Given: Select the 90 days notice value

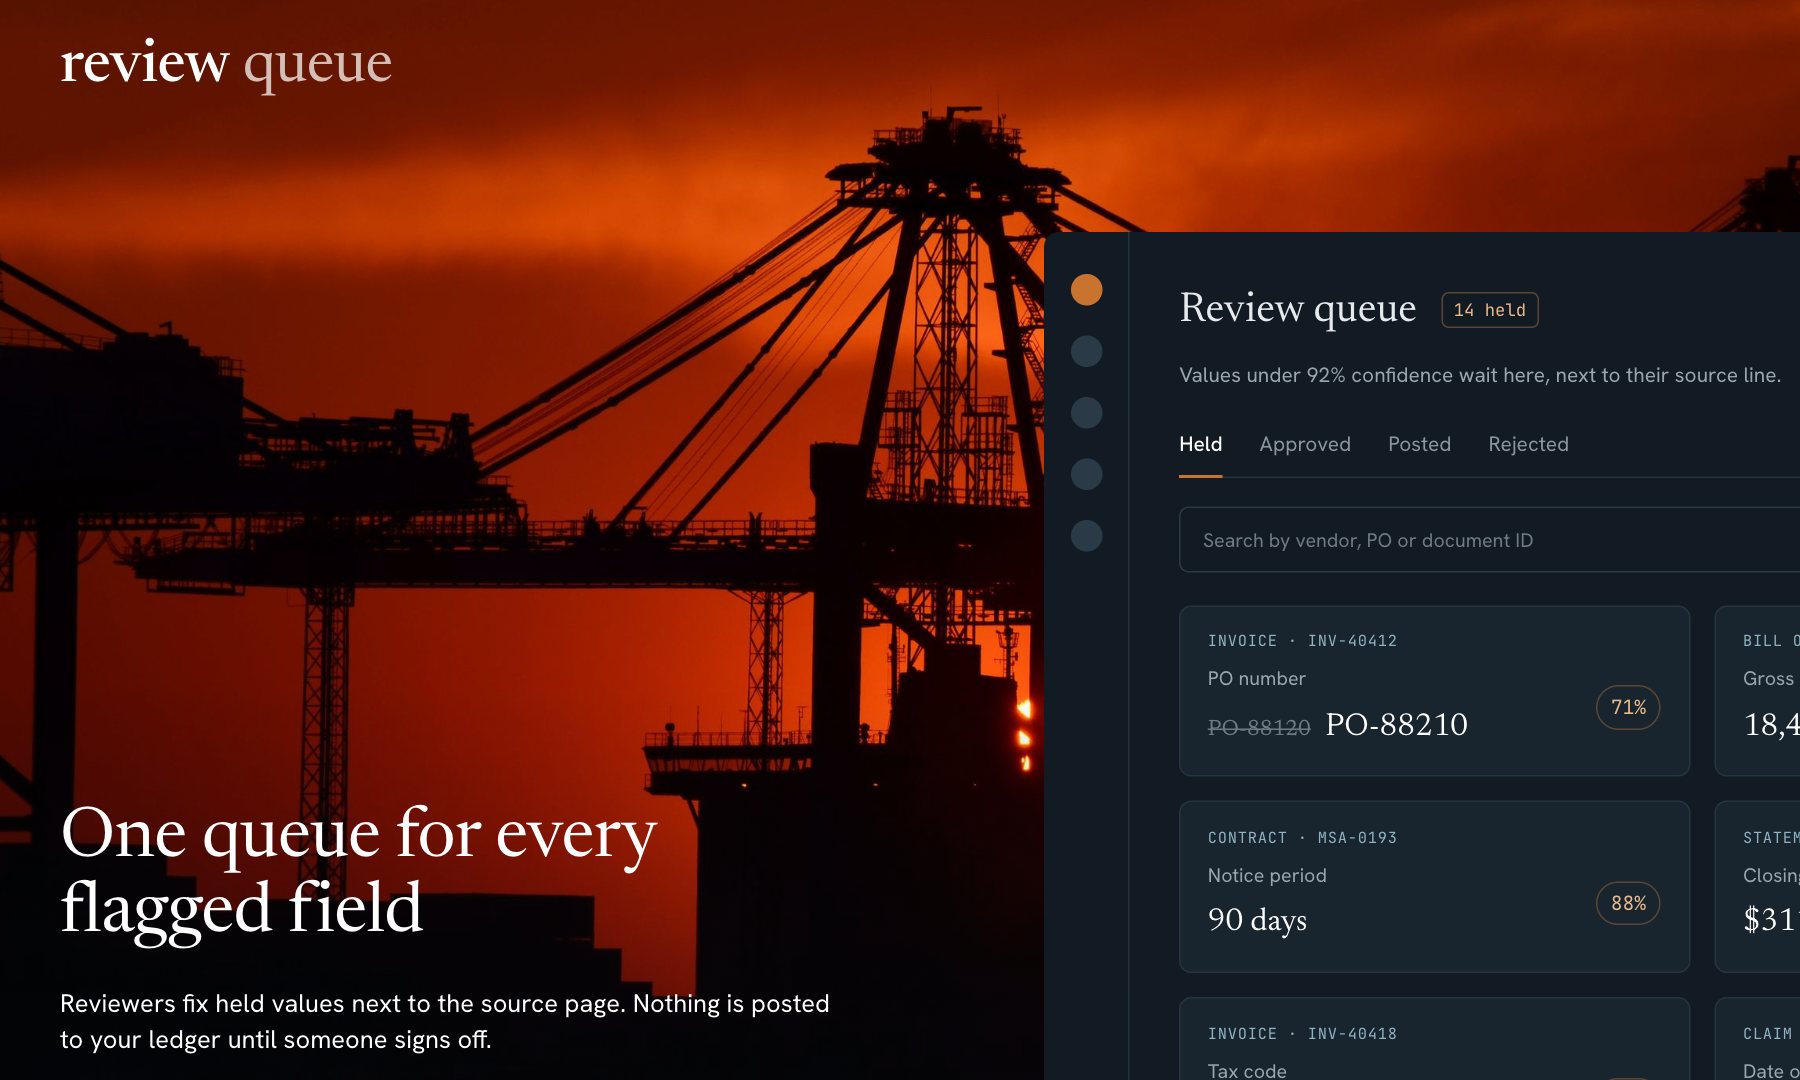Looking at the screenshot, I should click(1257, 920).
